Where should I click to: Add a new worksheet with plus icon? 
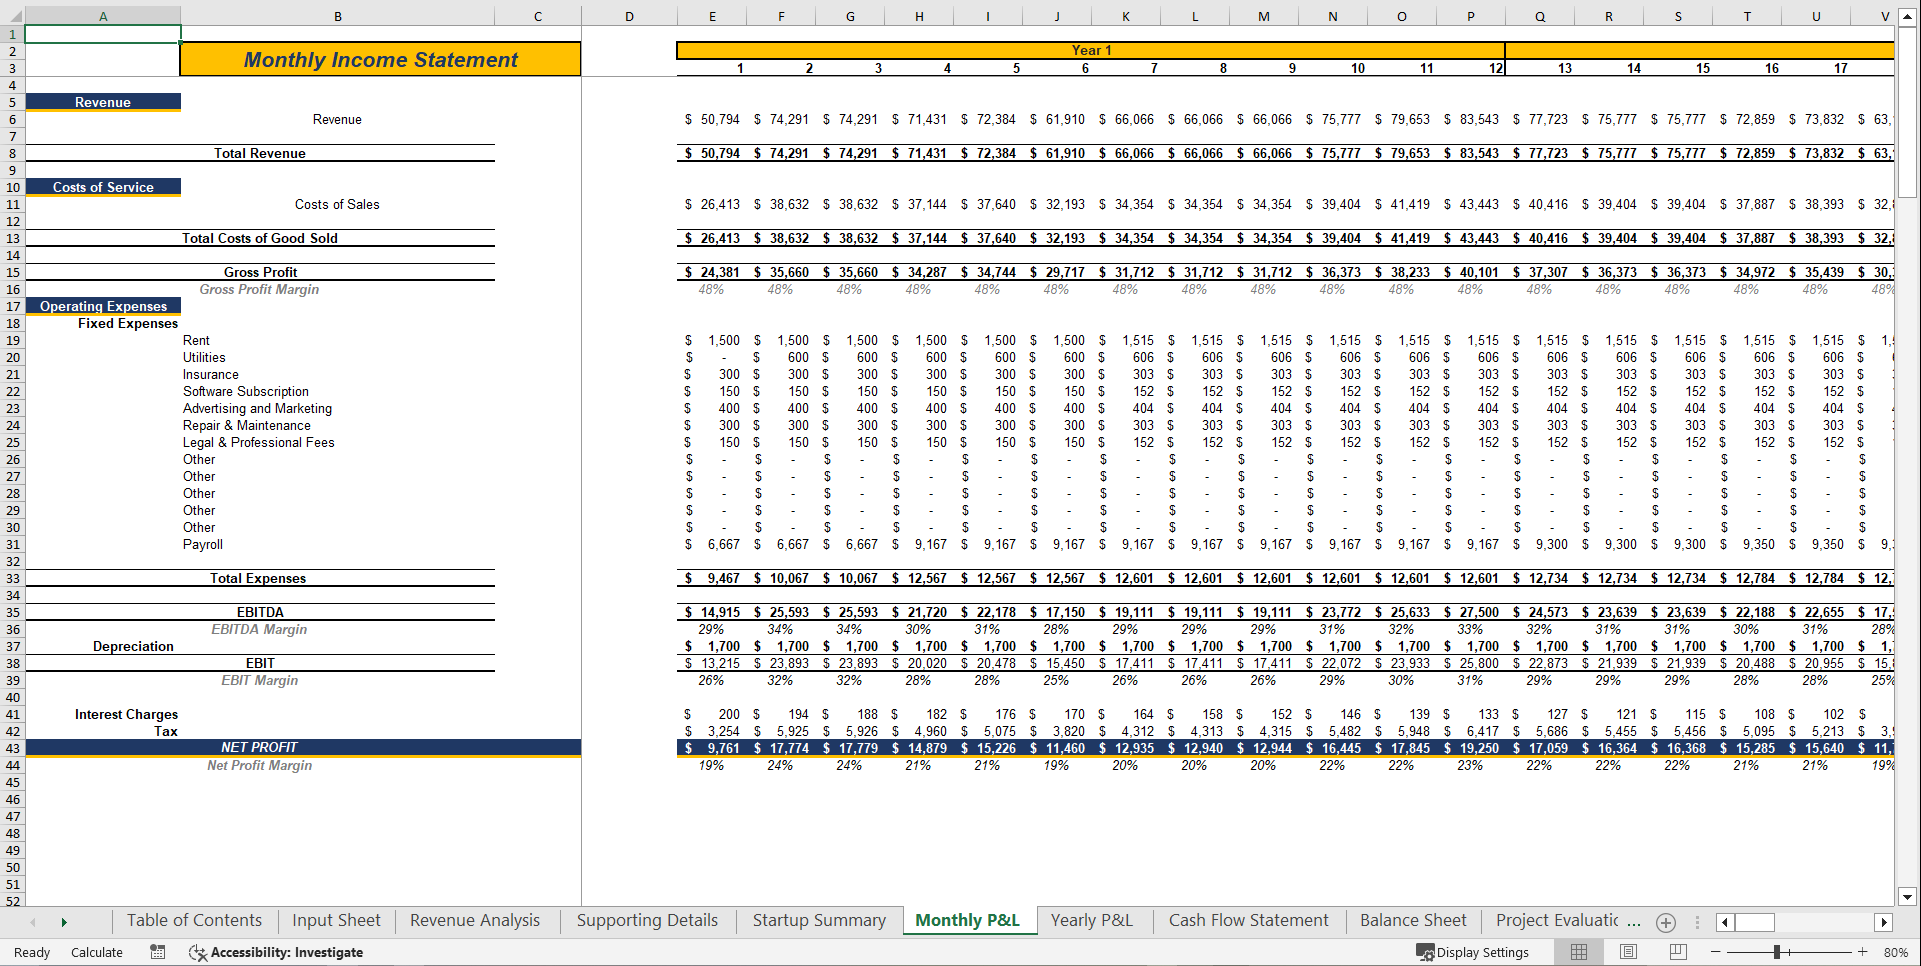pos(1666,922)
